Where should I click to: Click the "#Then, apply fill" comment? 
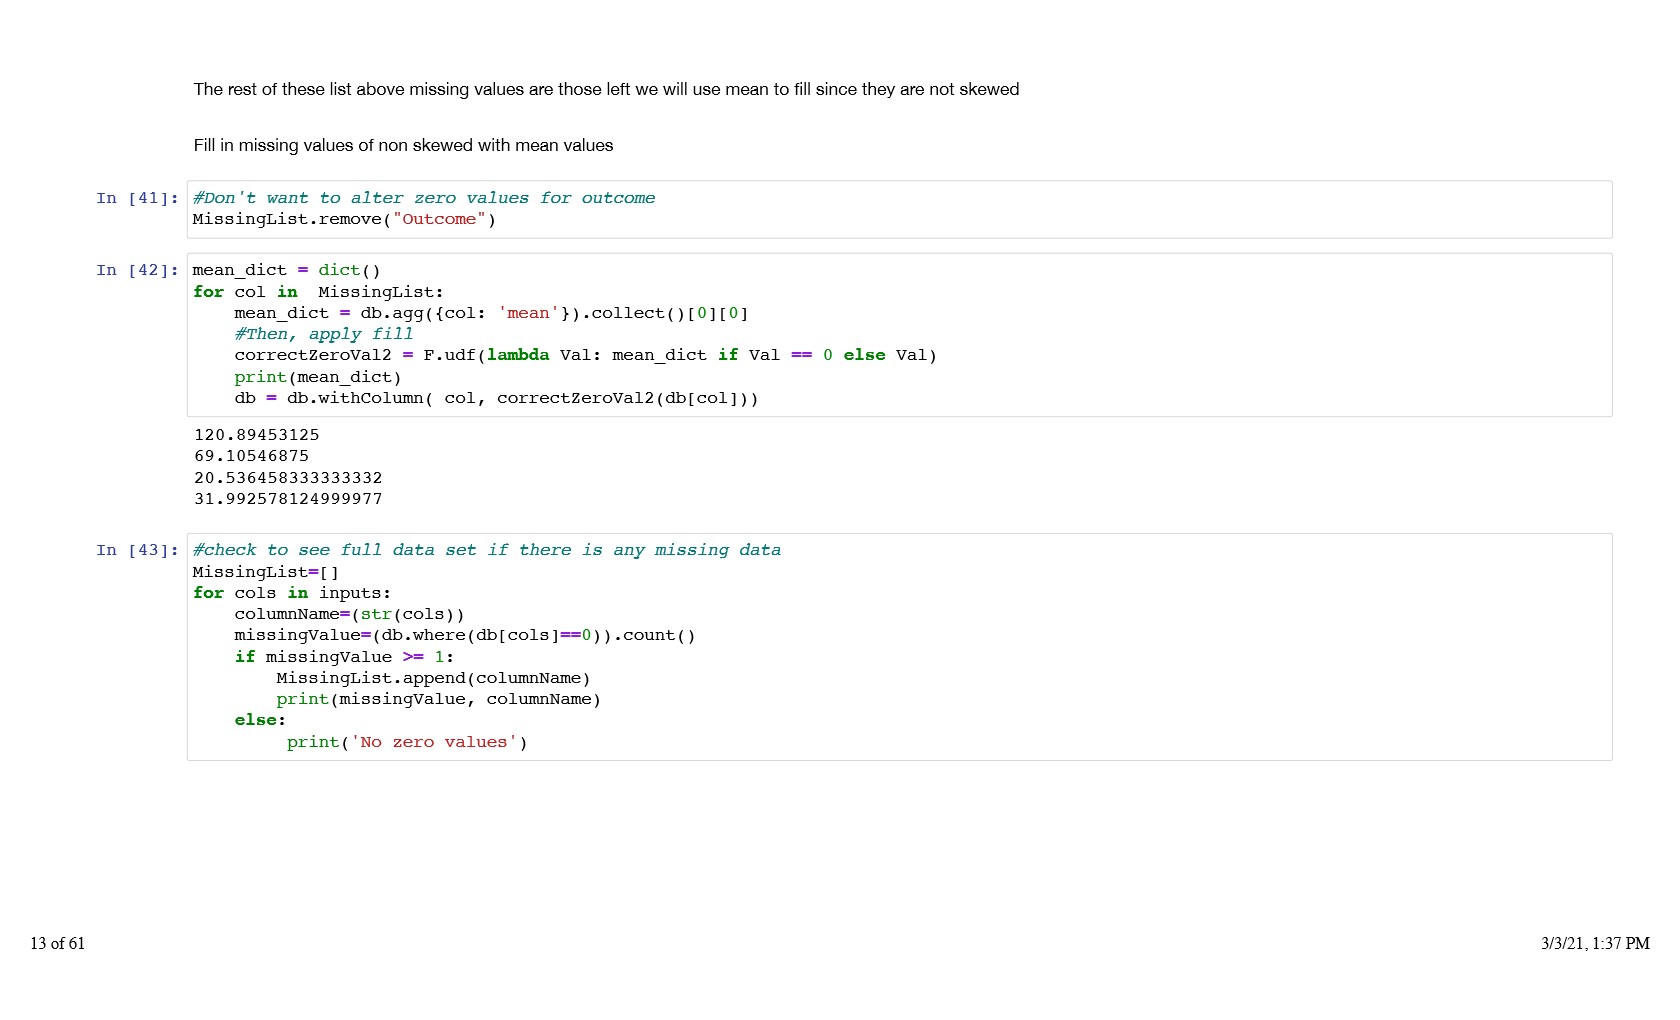coord(323,334)
